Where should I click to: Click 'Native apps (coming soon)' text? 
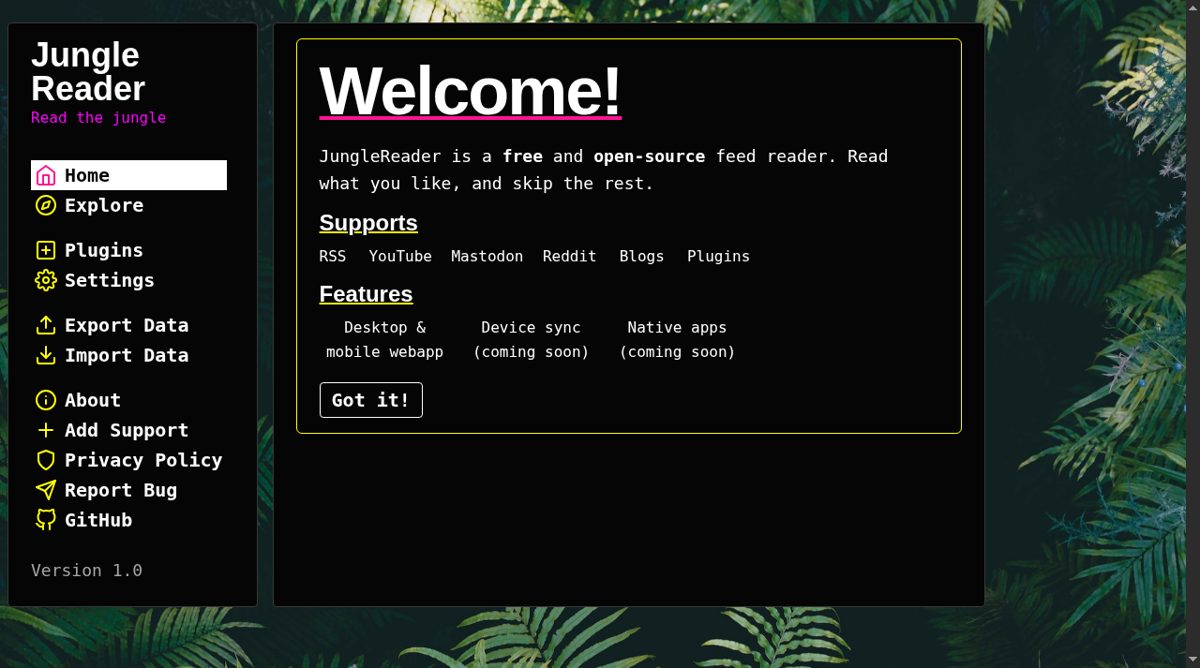[x=677, y=340]
